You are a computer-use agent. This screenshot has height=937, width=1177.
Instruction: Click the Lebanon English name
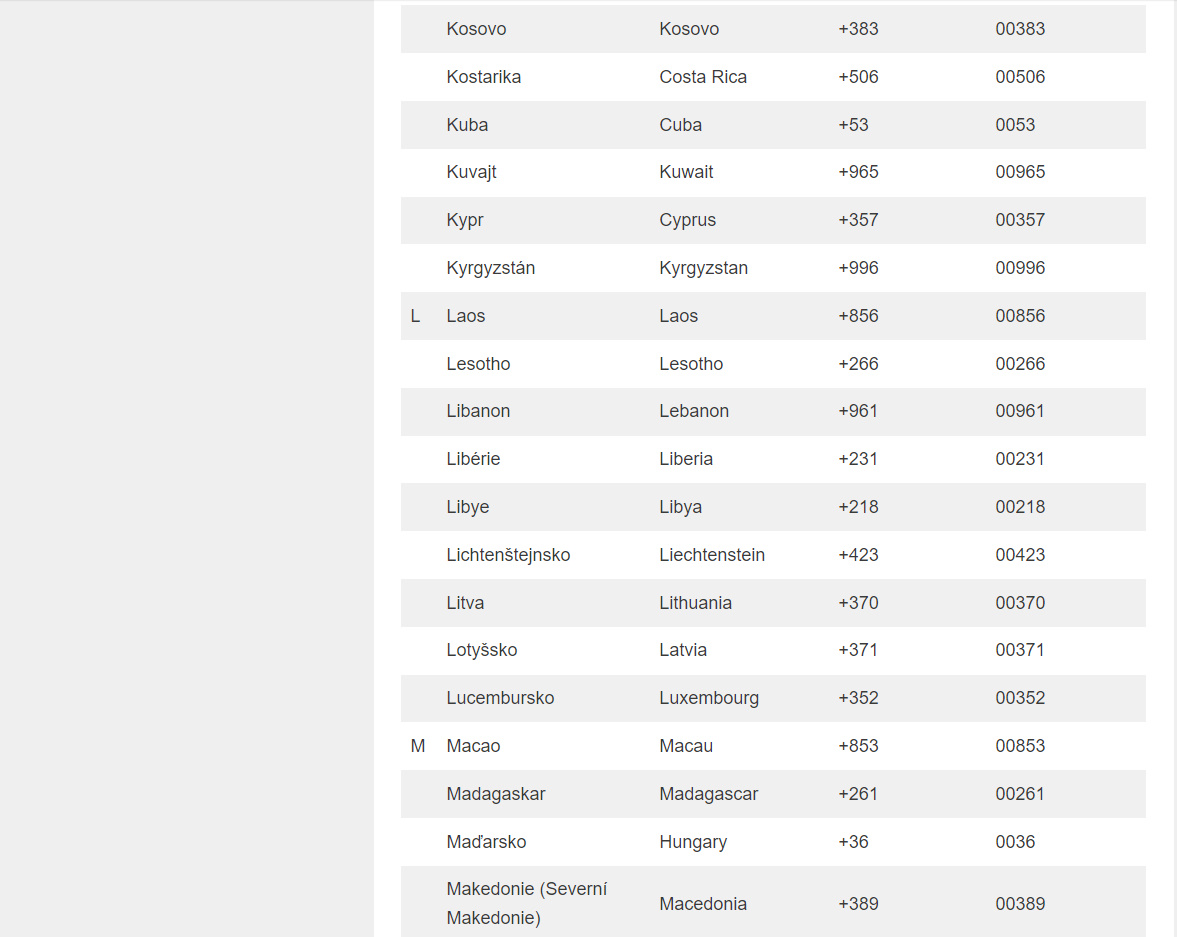(694, 411)
